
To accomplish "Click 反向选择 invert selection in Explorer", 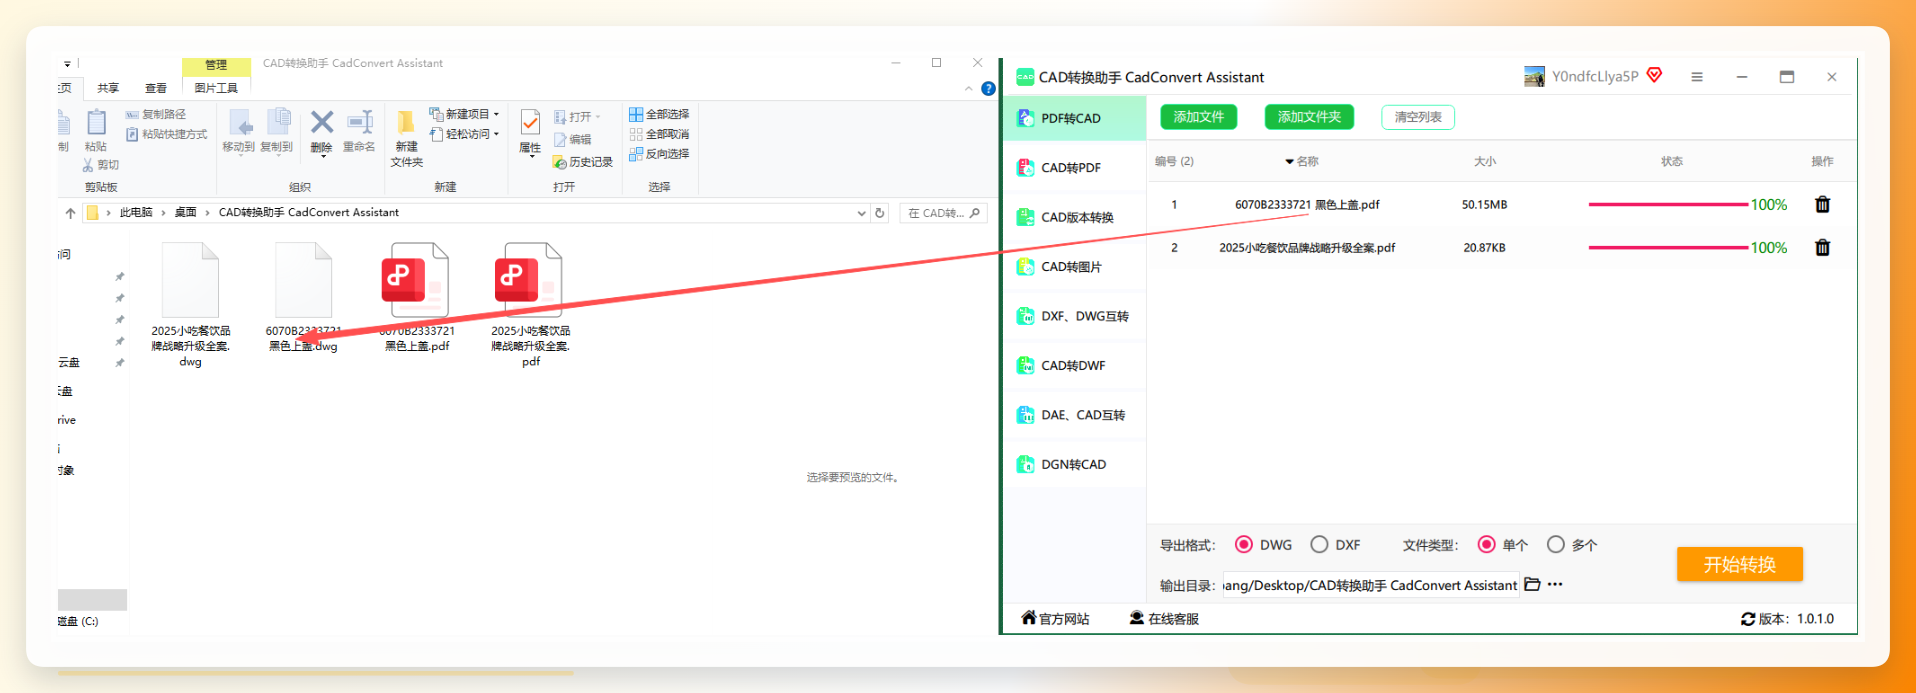I will pos(659,154).
